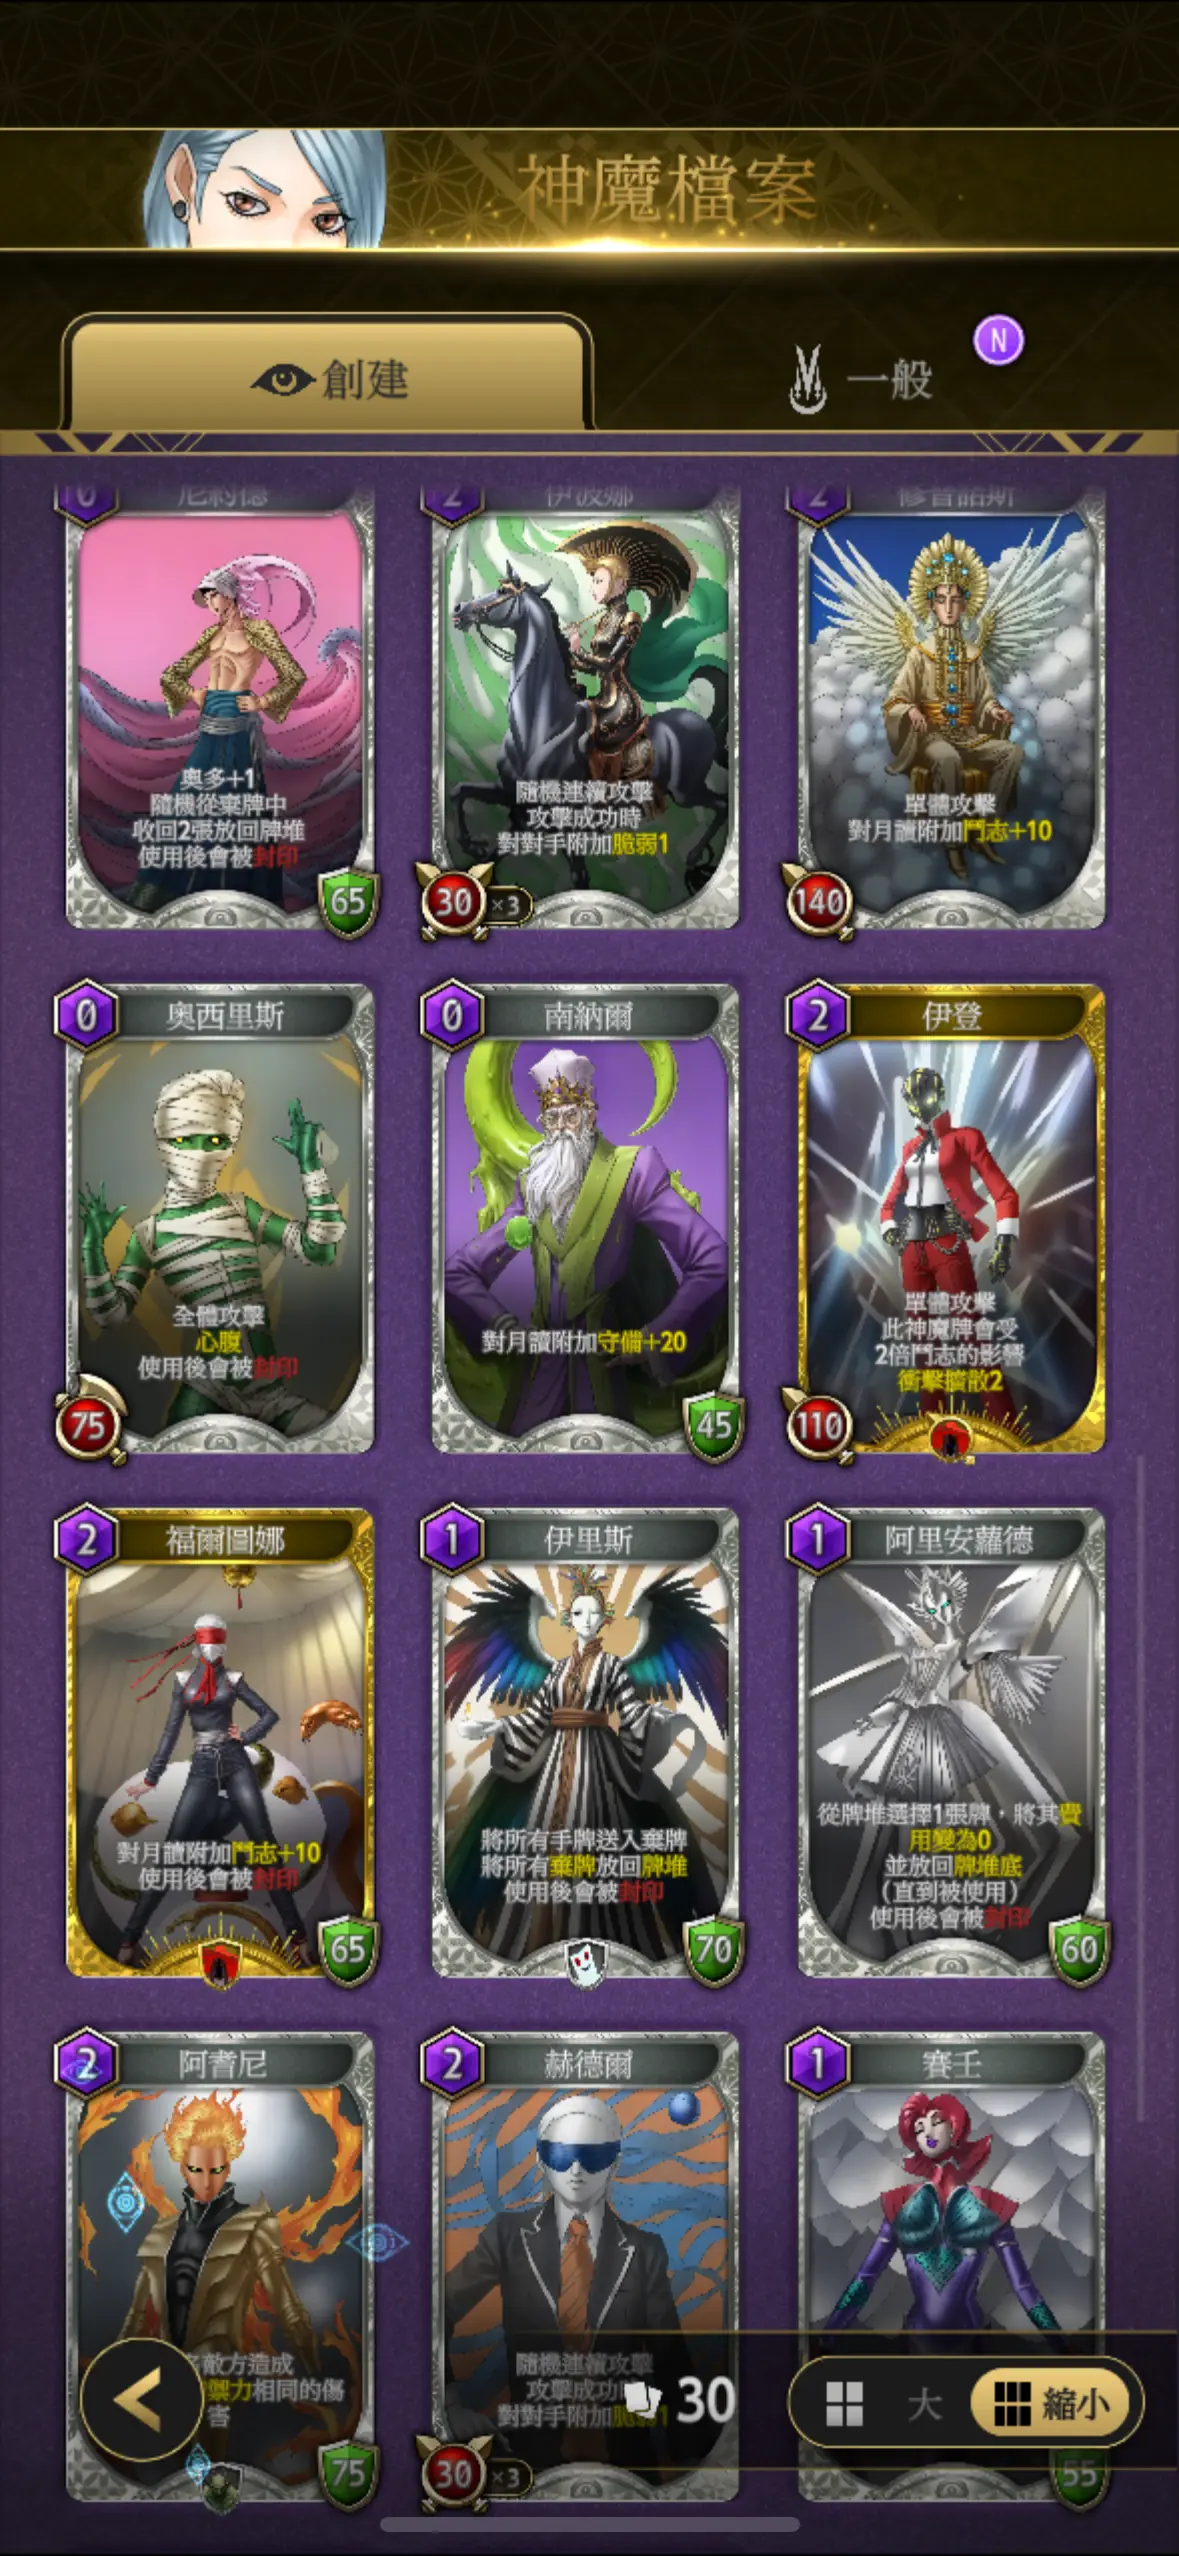Open the 創建 tab
Screen dimensions: 1179x2556
coord(328,376)
